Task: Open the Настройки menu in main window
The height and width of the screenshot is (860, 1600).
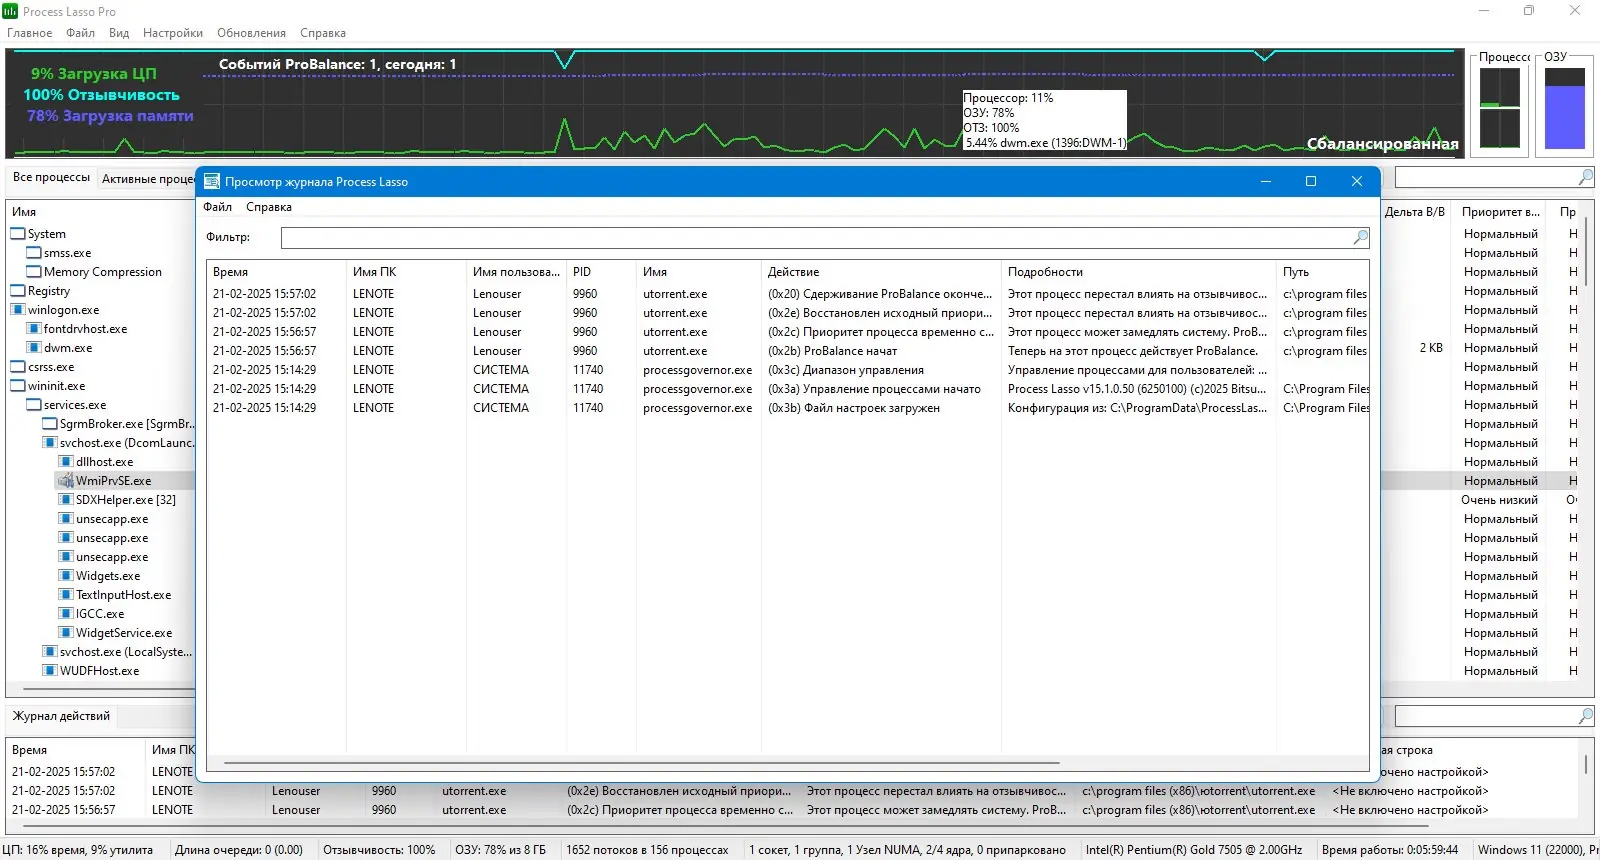Action: tap(173, 33)
